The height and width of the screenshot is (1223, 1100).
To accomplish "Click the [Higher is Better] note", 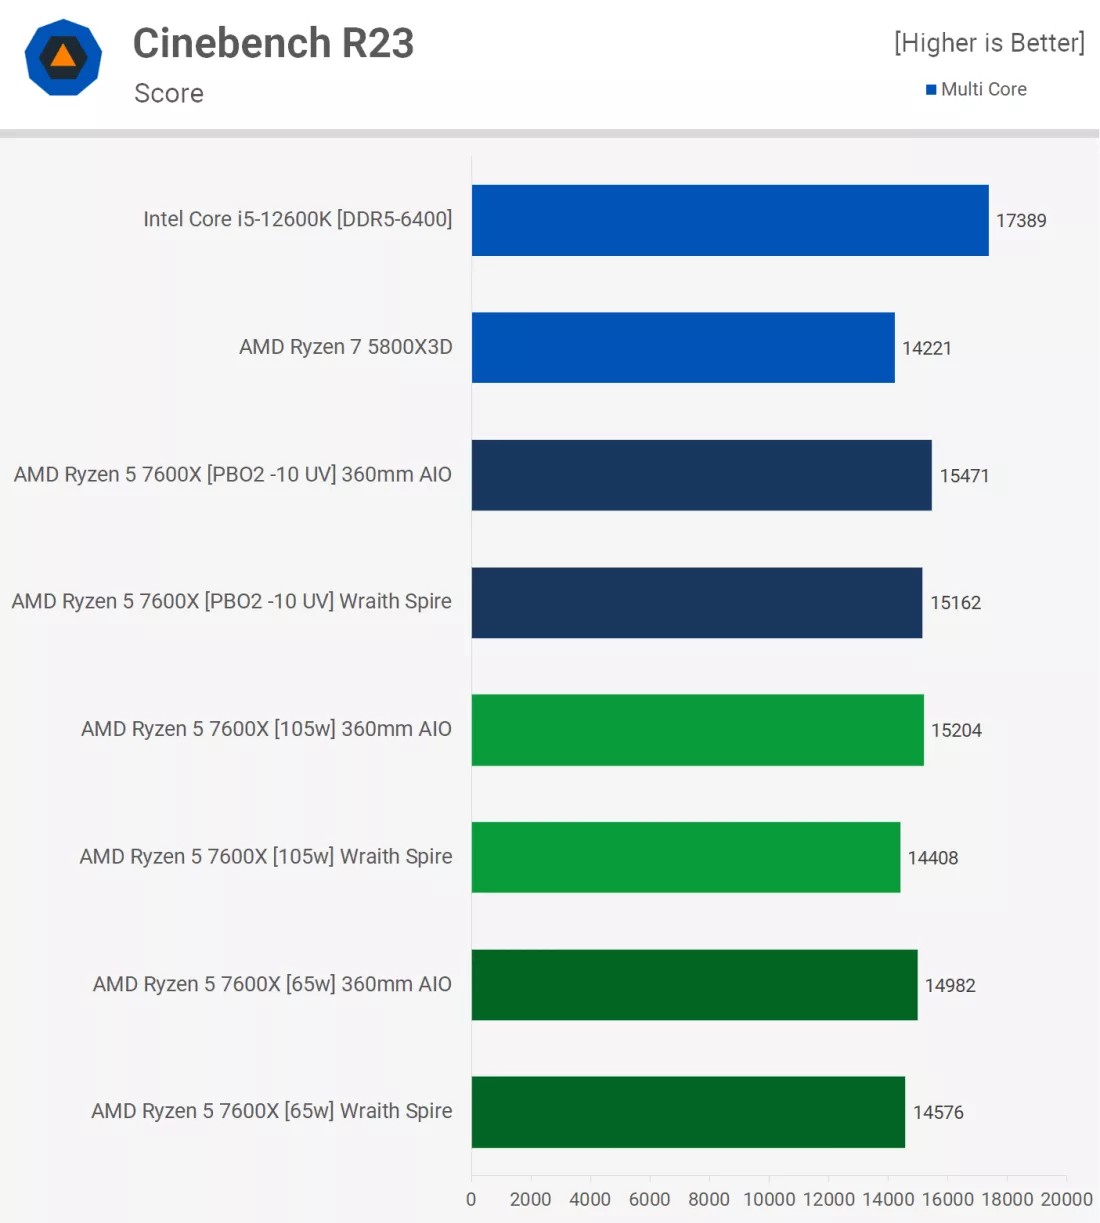I will pos(989,43).
